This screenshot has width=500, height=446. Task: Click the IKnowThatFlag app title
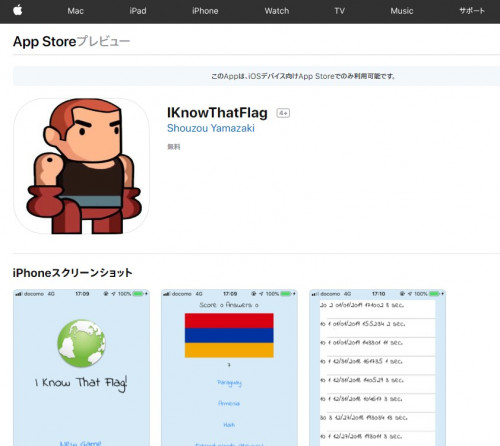217,113
